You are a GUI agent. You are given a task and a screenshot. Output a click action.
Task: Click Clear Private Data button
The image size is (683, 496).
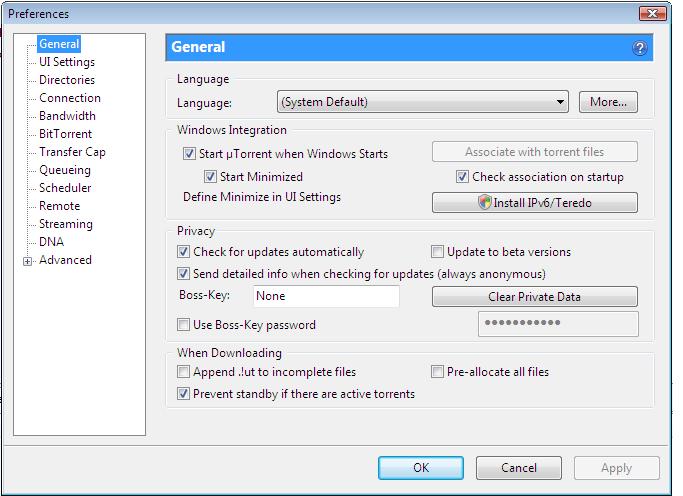(534, 297)
